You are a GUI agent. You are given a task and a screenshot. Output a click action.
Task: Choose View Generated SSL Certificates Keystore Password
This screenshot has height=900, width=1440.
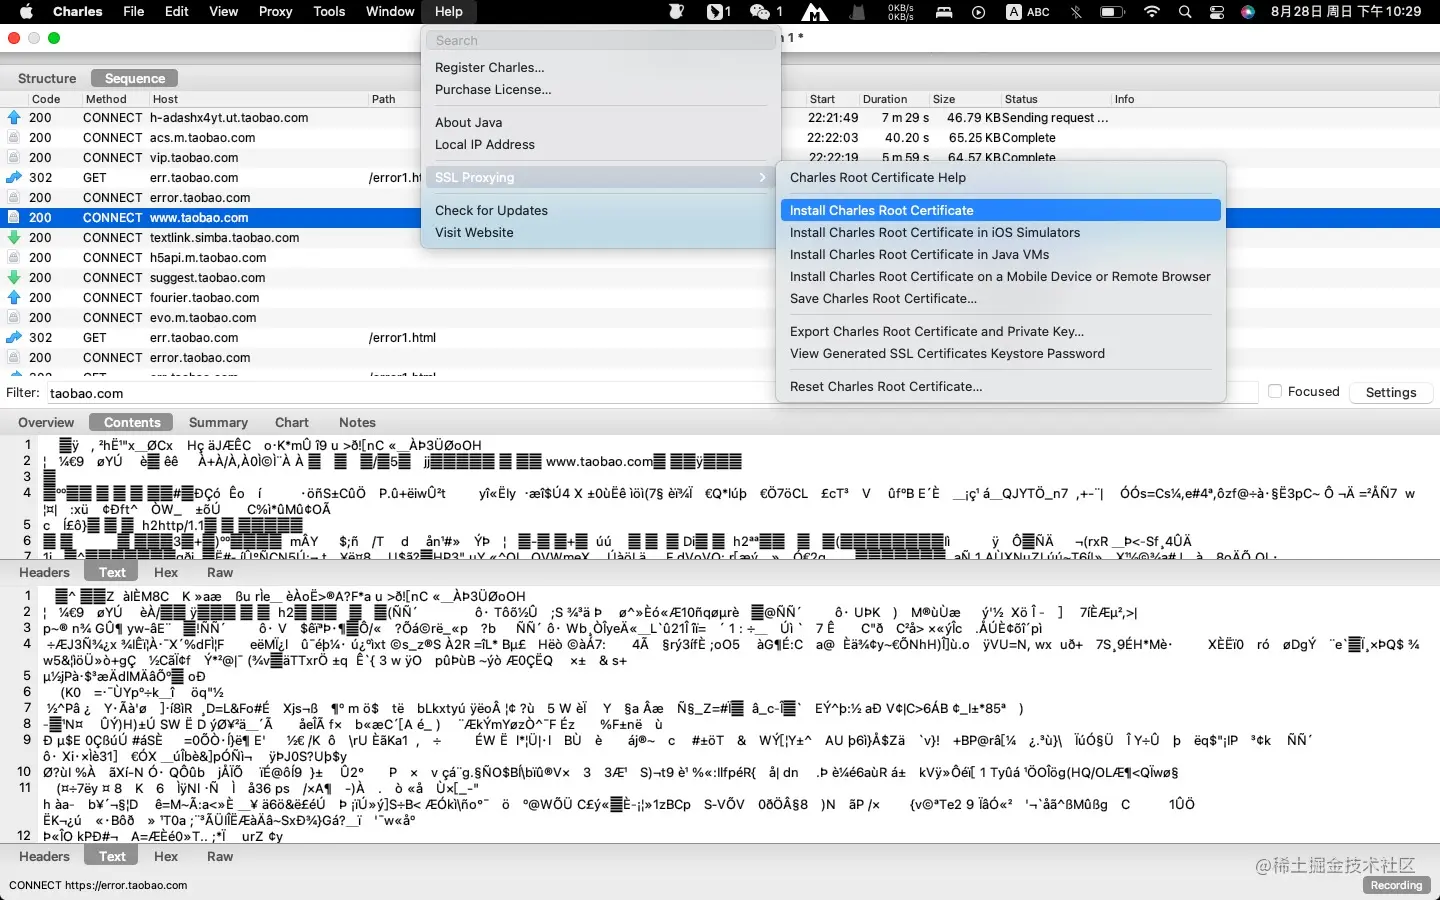click(x=1000, y=353)
